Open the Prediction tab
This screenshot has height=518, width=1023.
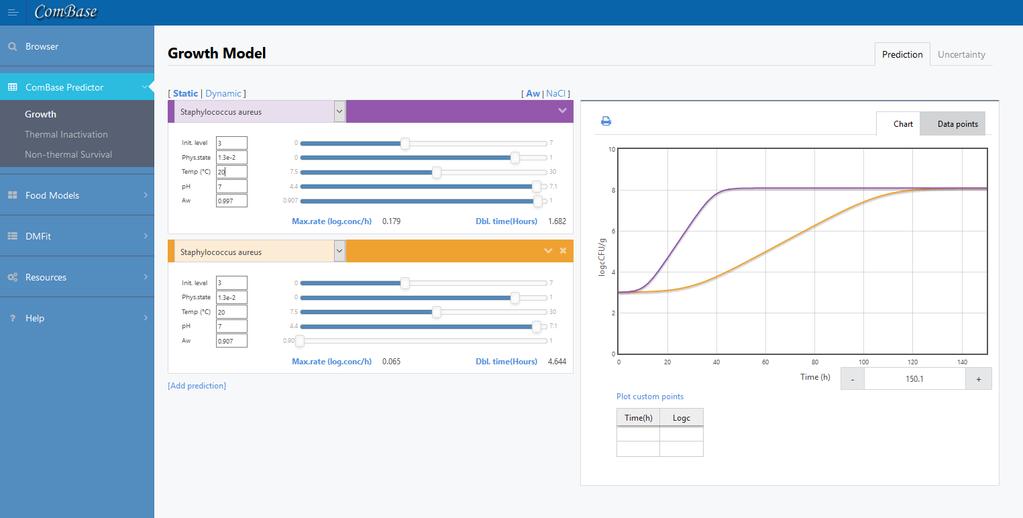pyautogui.click(x=902, y=55)
